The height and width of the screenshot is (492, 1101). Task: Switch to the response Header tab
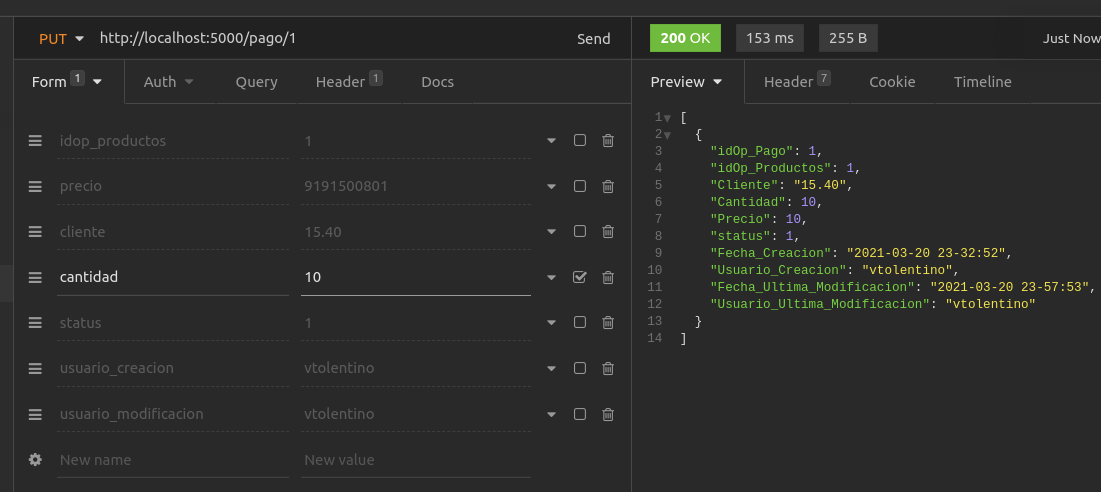coord(797,81)
